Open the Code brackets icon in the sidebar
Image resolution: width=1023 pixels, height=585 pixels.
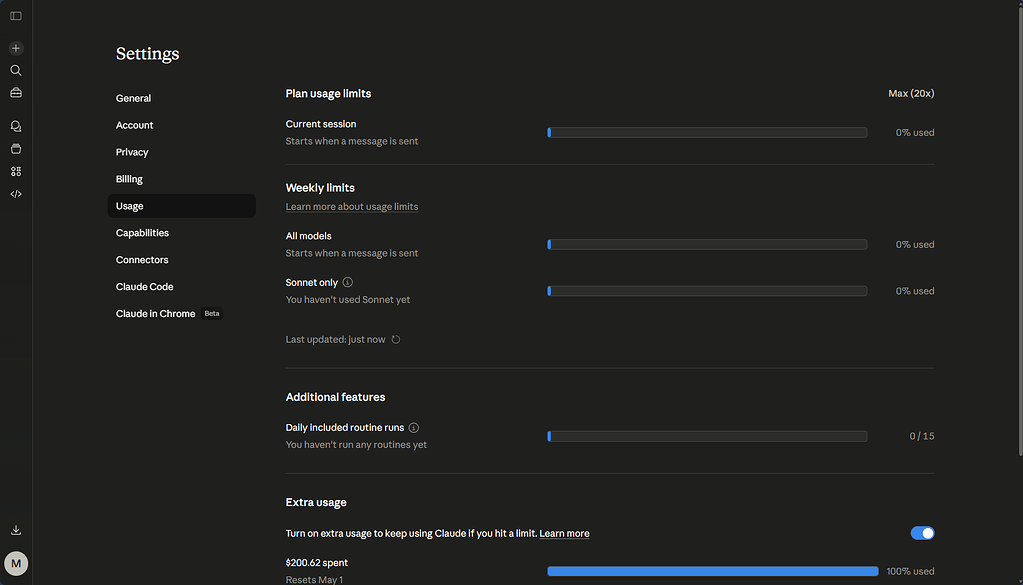coord(16,194)
